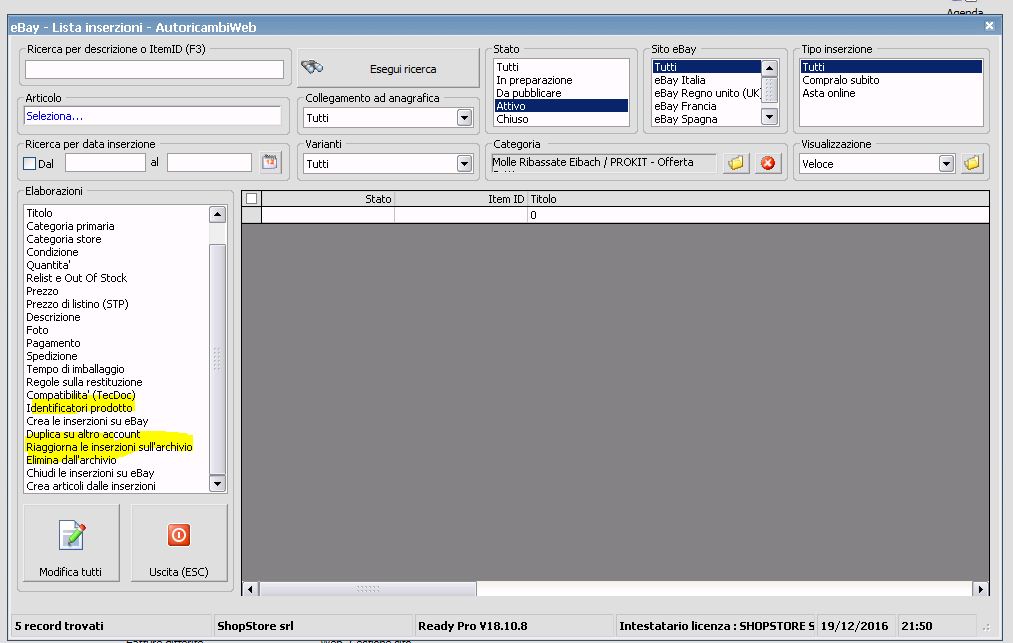The image size is (1013, 643).
Task: Select Categoria primaria elaboration
Action: click(116, 226)
